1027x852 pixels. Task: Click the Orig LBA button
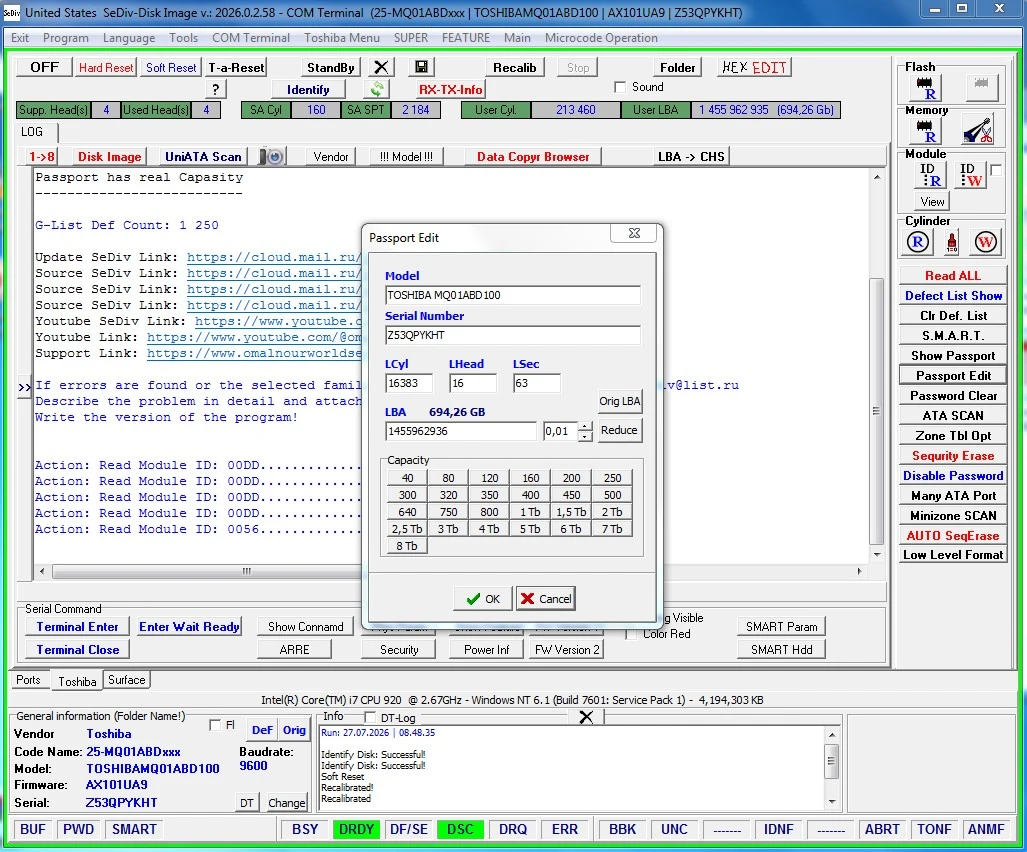click(620, 401)
